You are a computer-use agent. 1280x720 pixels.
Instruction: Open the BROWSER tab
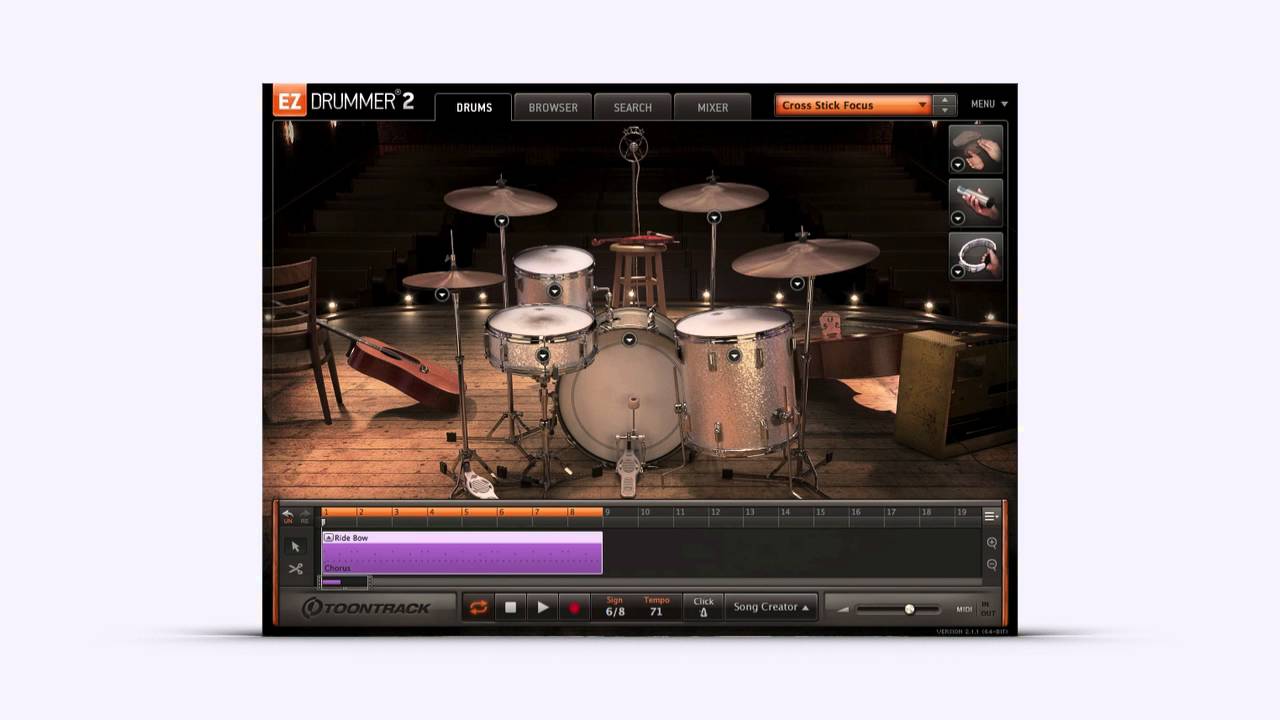coord(553,107)
